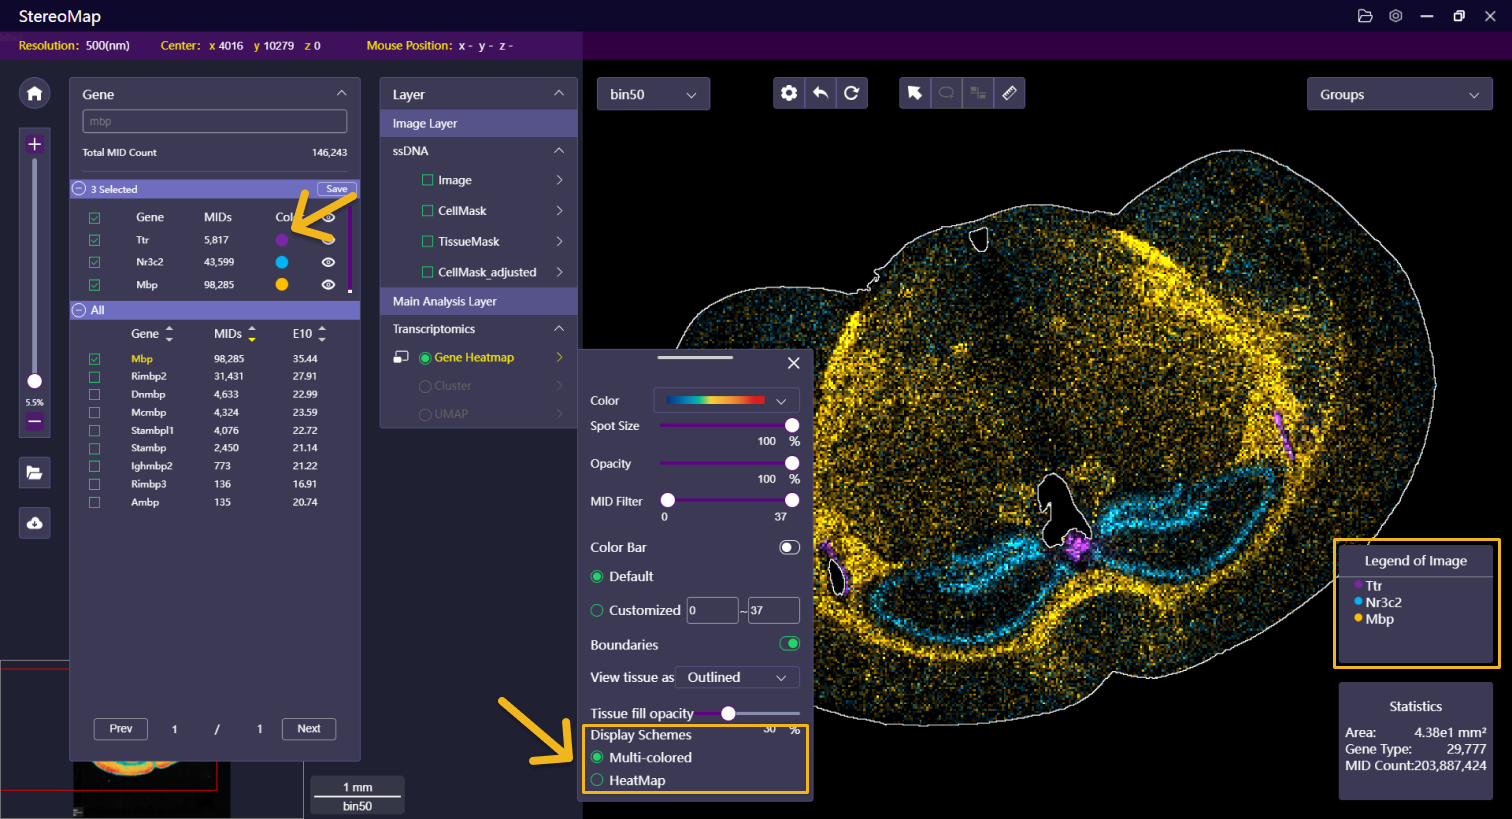Toggle visibility eye for Nr3c2 gene
The image size is (1512, 819).
328,262
